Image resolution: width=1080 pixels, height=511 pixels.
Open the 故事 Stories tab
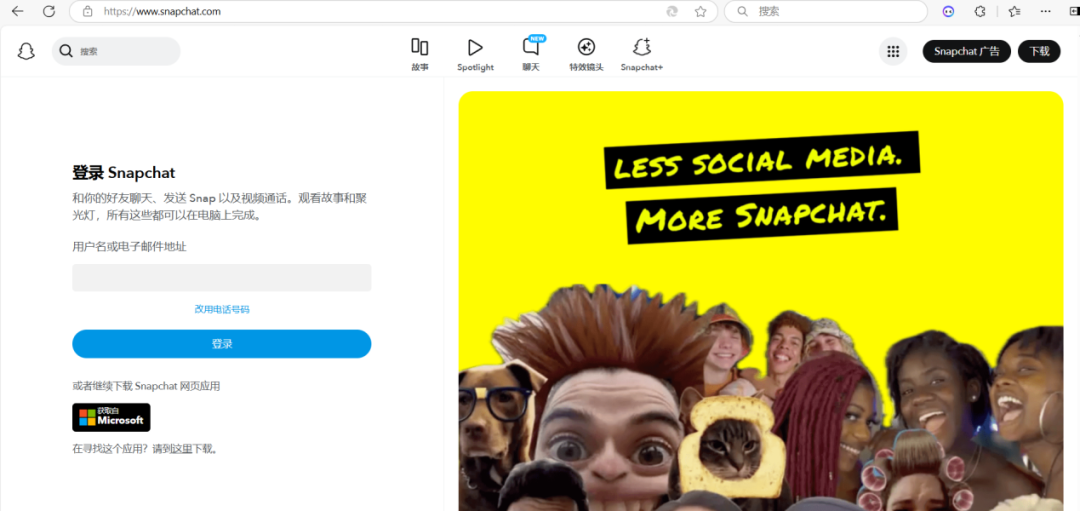pyautogui.click(x=420, y=55)
